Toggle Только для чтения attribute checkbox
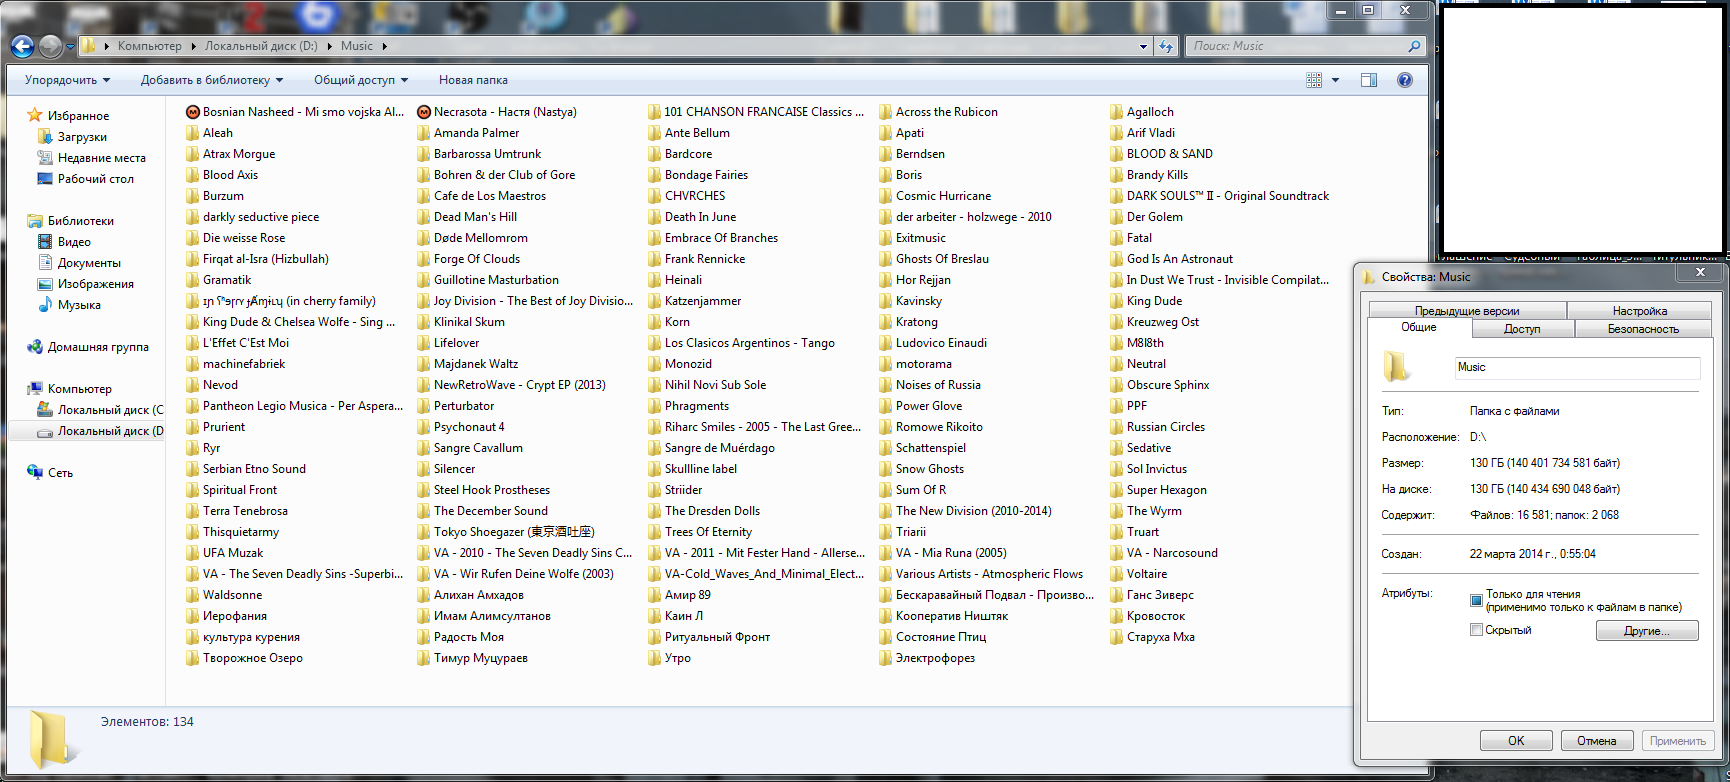The width and height of the screenshot is (1730, 782). coord(1476,600)
